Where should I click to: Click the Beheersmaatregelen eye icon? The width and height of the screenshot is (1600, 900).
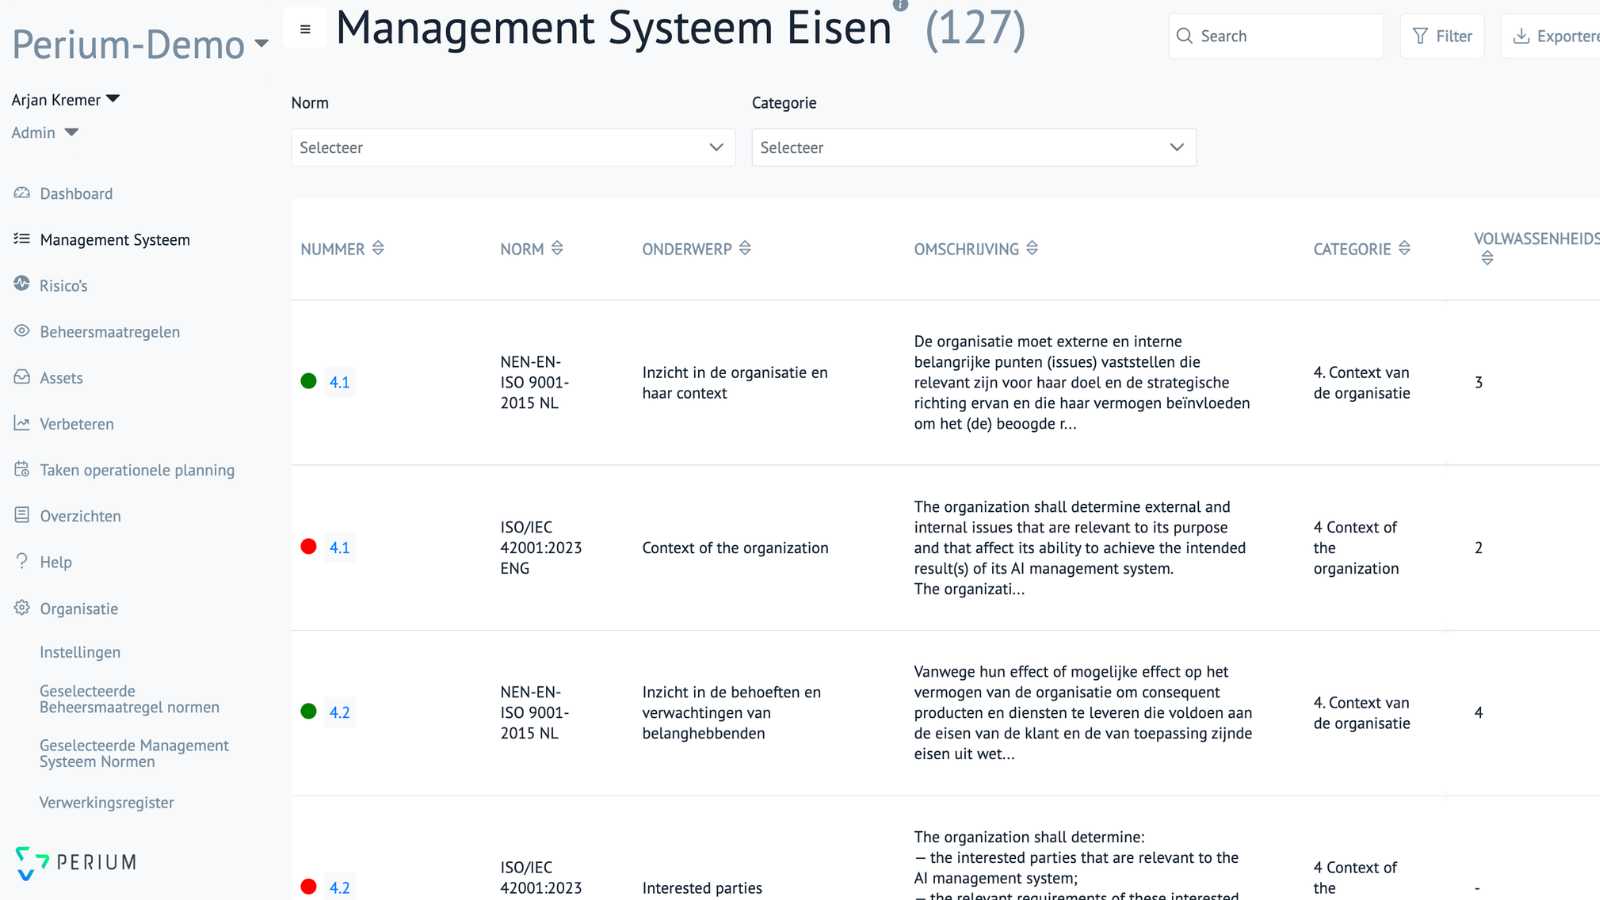coord(22,331)
